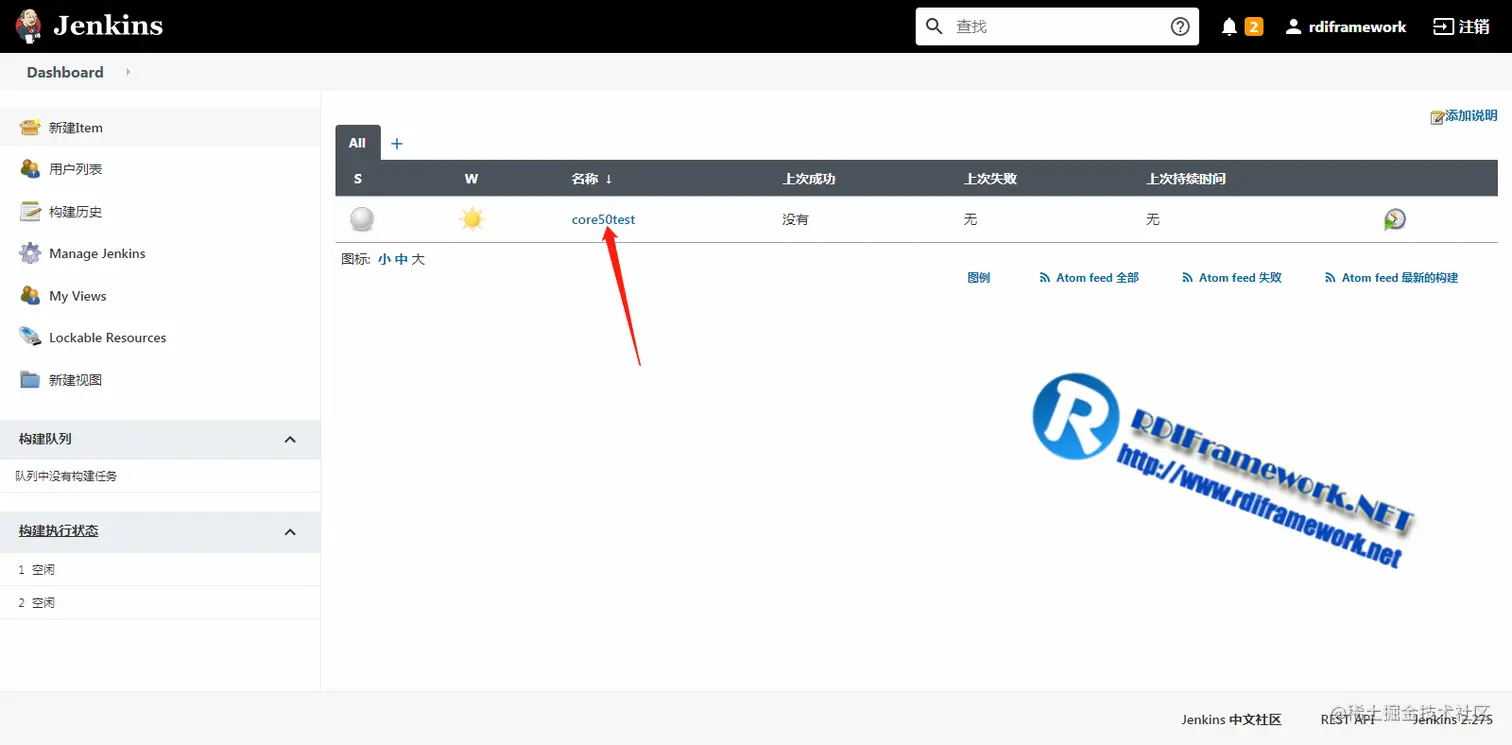Viewport: 1512px width, 745px height.
Task: Sort by 上次成功 column header
Action: tap(808, 179)
